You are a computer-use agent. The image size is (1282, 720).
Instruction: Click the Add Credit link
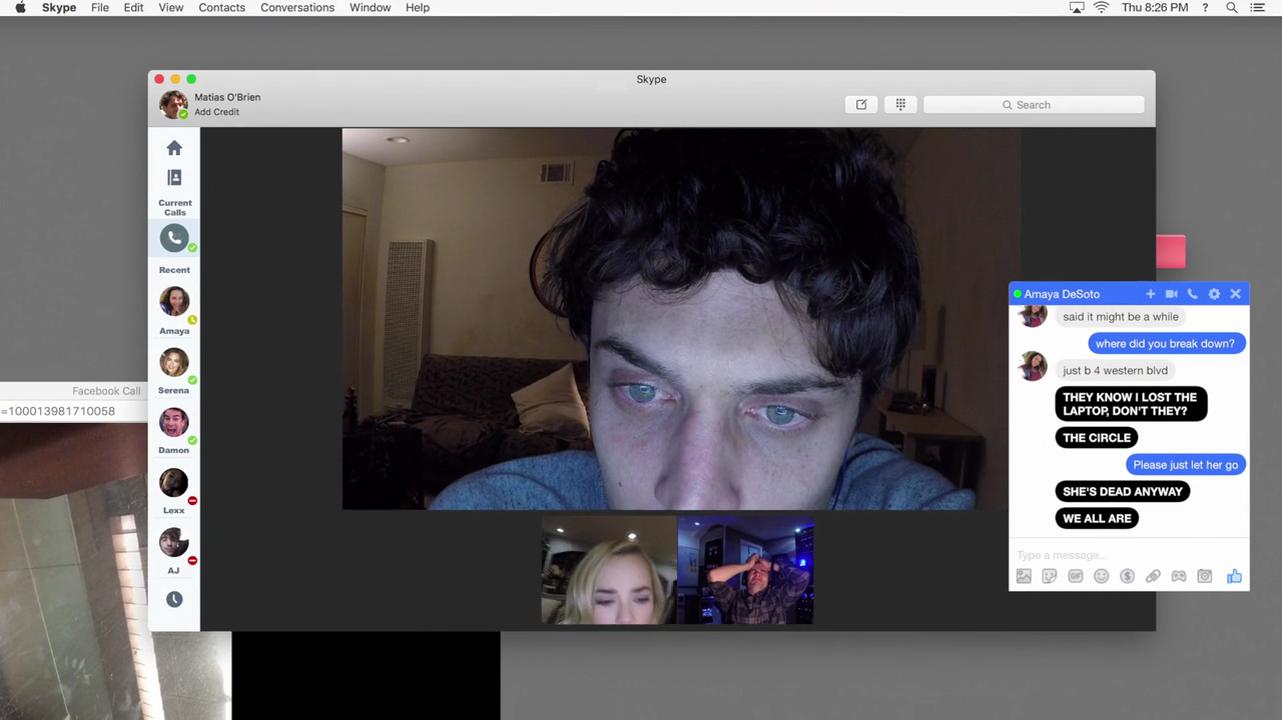point(216,112)
